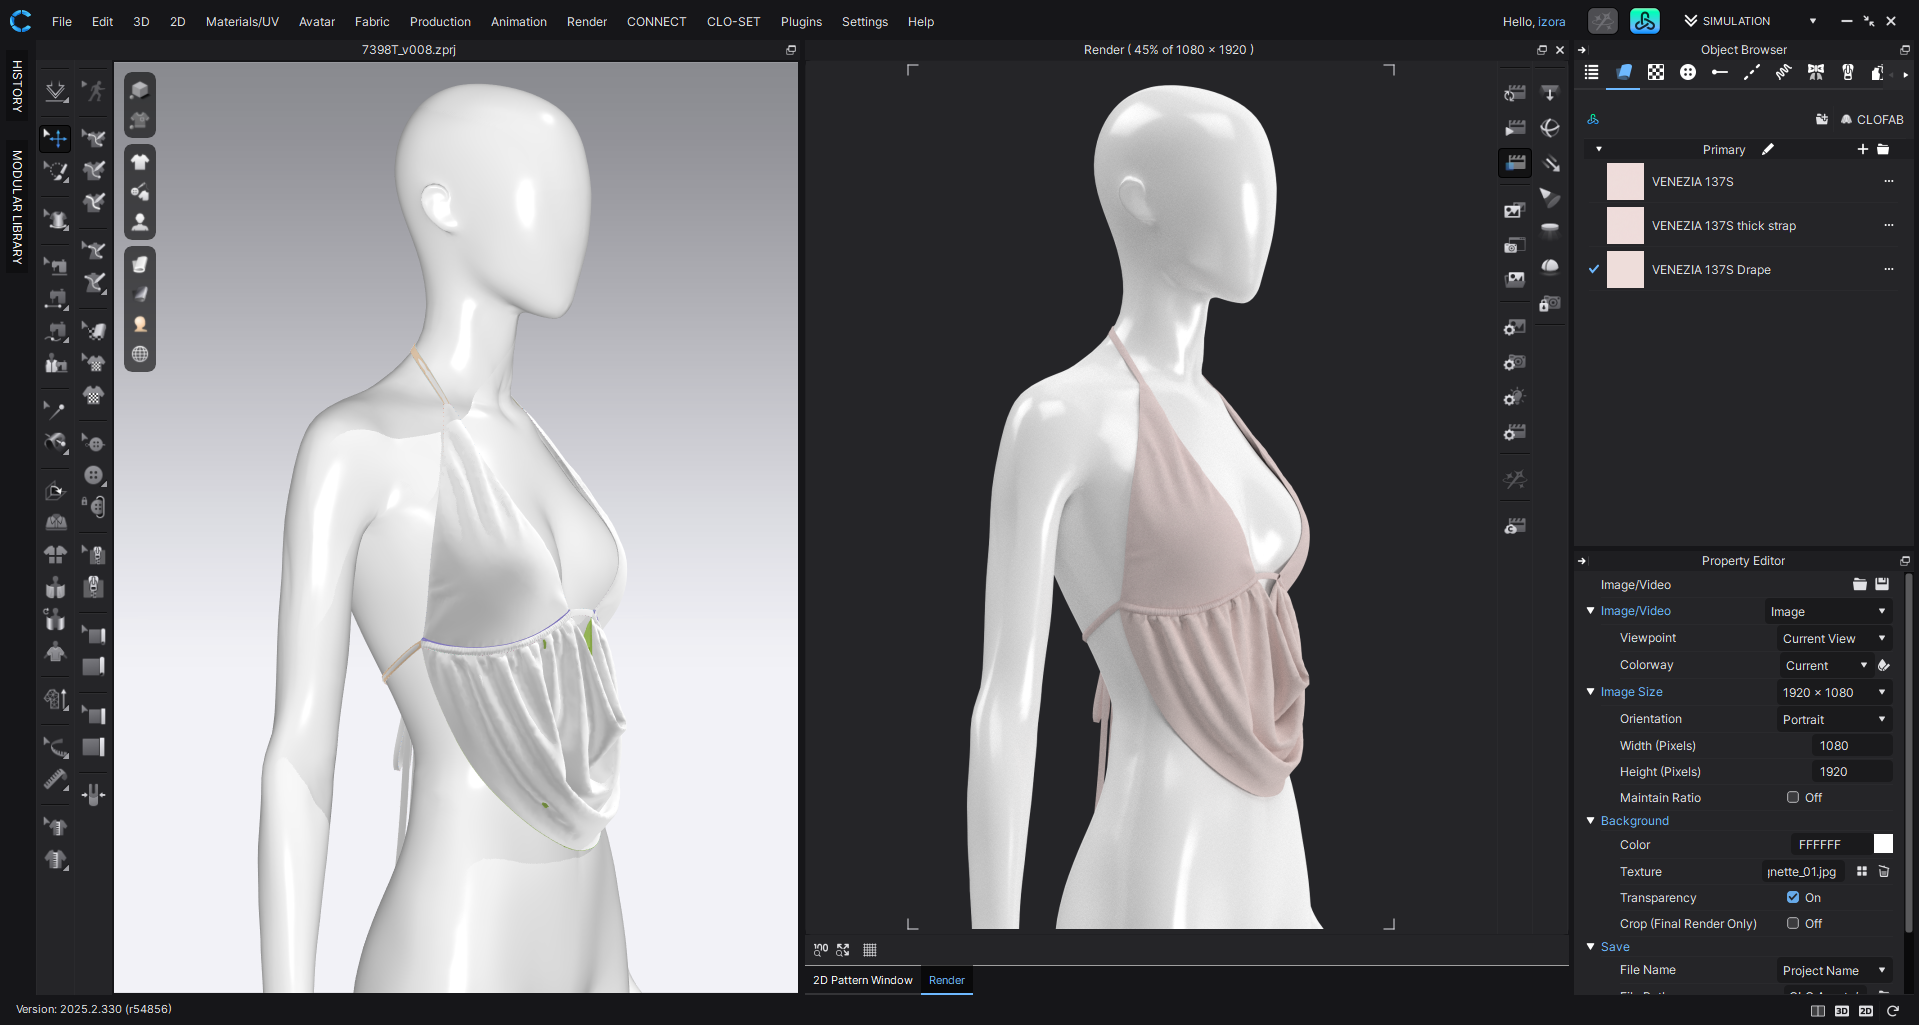Click the Final Render play clapperboard icon
This screenshot has width=1919, height=1025.
(1515, 128)
